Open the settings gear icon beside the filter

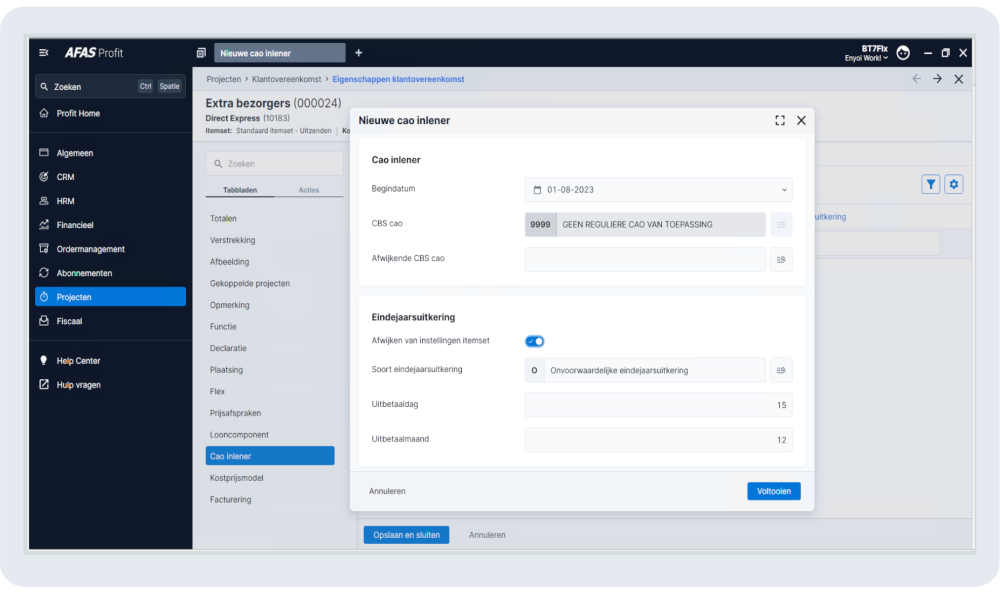(x=953, y=184)
